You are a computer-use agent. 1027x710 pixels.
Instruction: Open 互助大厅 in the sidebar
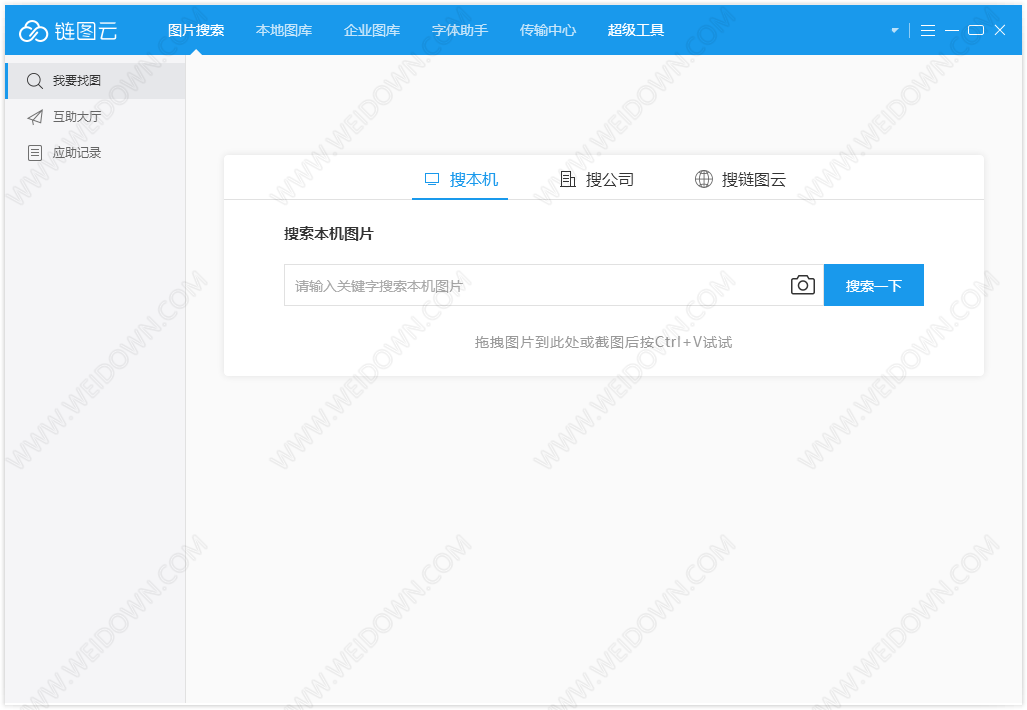tap(96, 117)
